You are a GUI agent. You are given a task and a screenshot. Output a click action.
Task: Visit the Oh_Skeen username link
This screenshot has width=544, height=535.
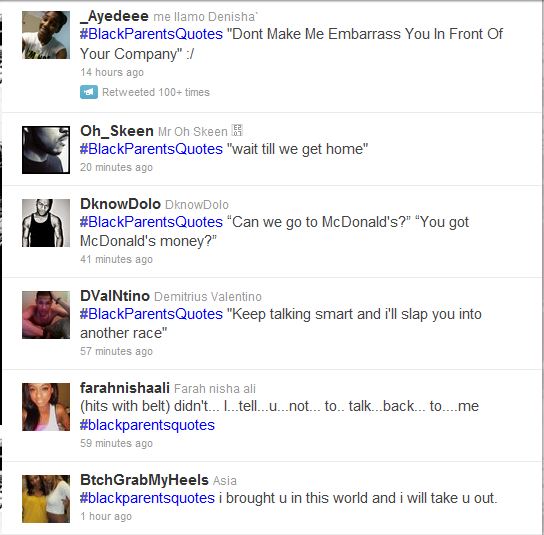(117, 131)
